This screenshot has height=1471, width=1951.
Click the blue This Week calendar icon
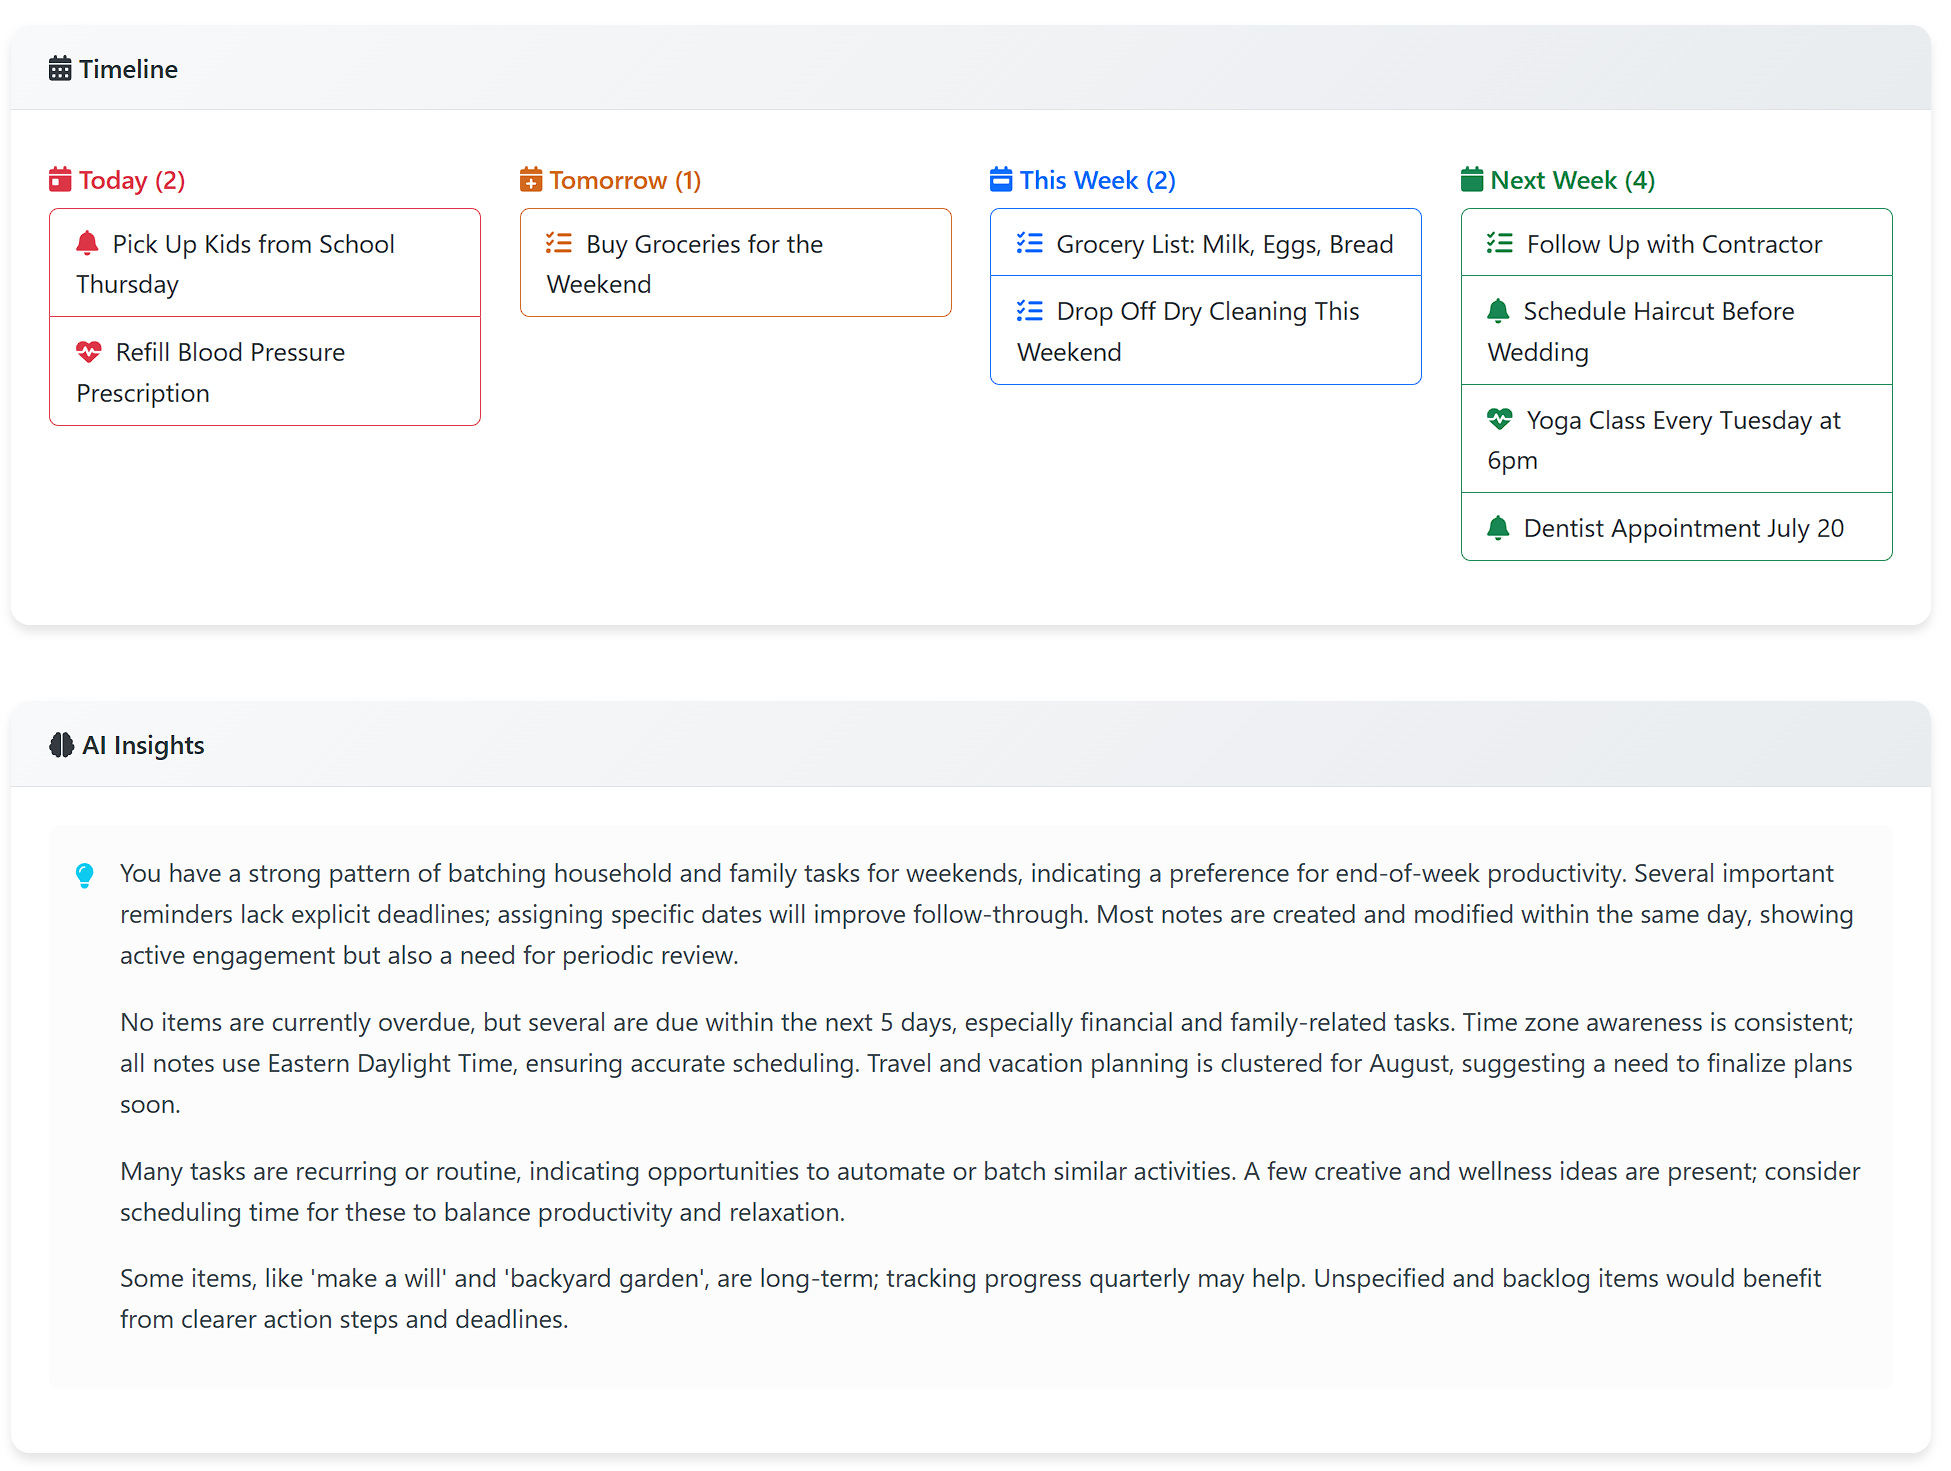1001,180
